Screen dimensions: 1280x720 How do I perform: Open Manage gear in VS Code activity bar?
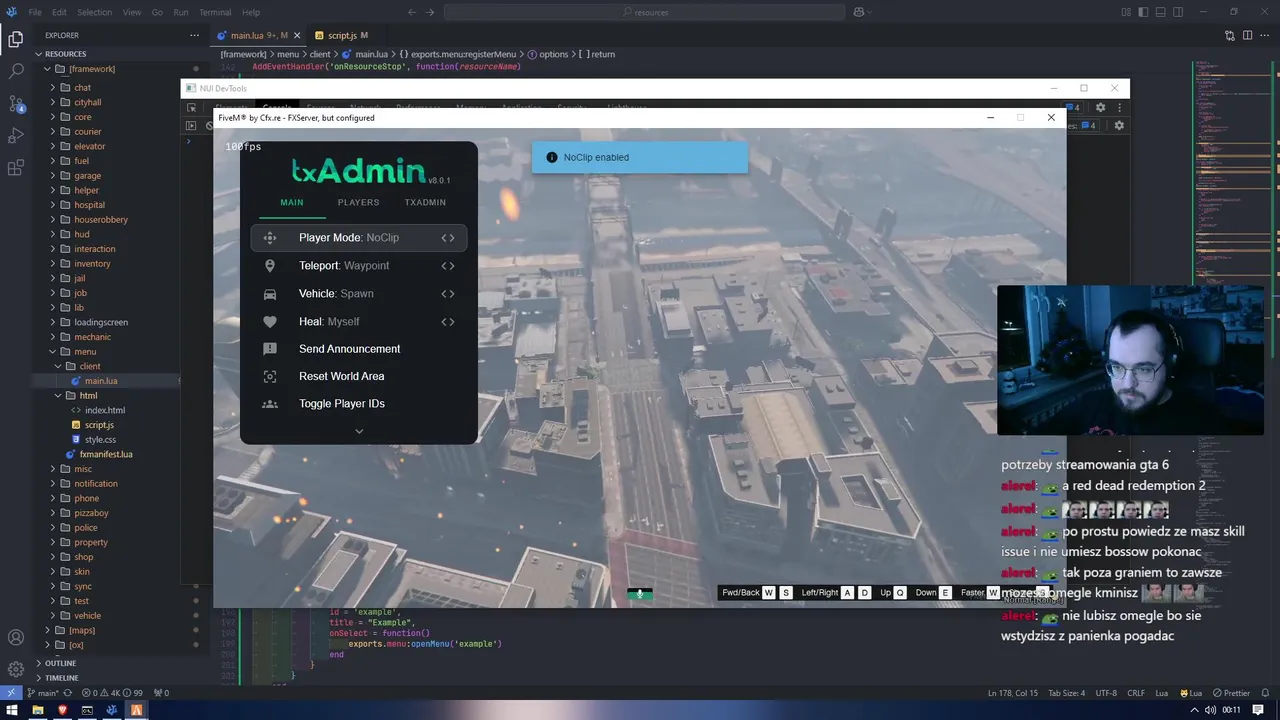[16, 669]
